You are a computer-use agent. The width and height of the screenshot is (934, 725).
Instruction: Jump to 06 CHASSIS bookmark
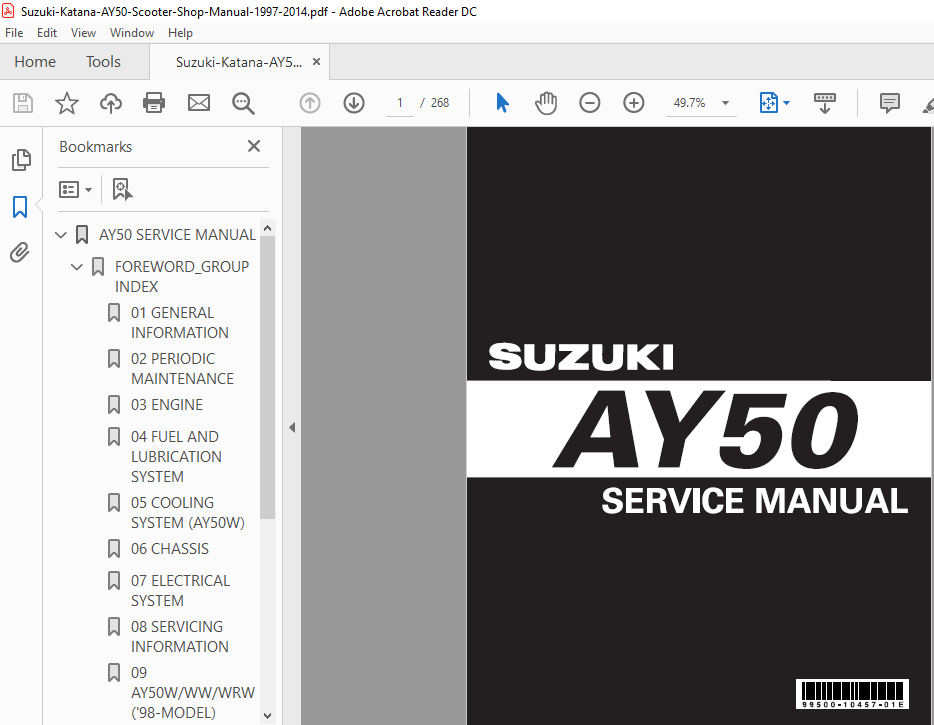click(170, 549)
